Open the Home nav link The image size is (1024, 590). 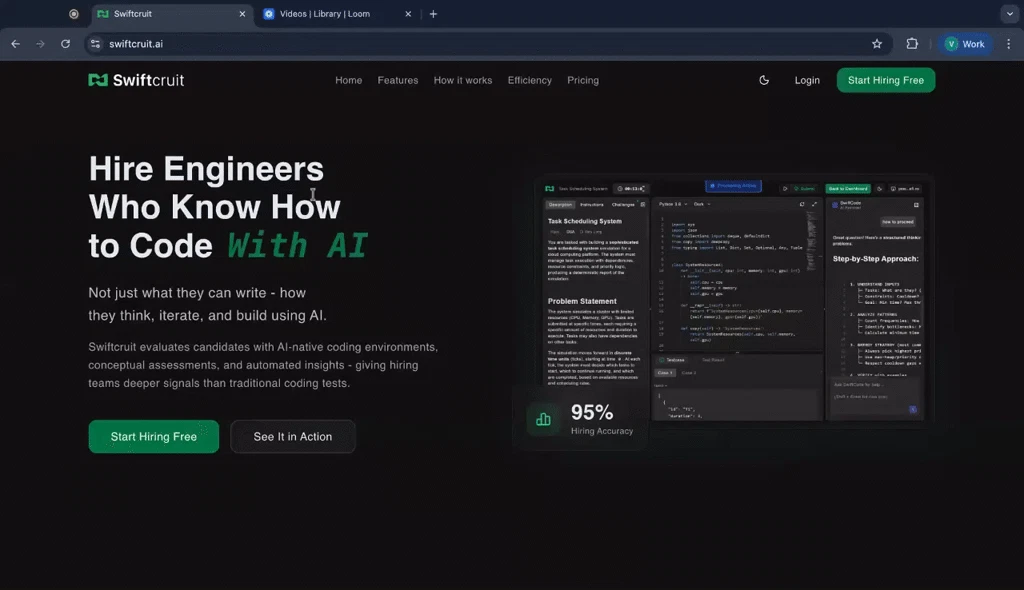tap(348, 80)
